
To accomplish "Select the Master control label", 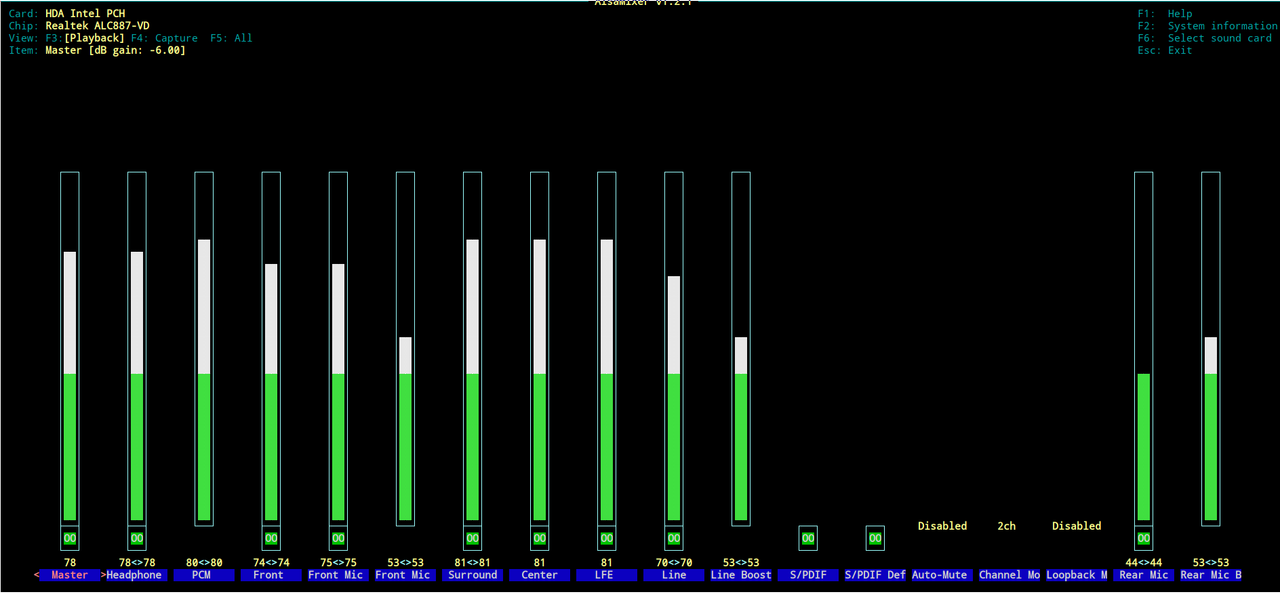I will pos(70,575).
